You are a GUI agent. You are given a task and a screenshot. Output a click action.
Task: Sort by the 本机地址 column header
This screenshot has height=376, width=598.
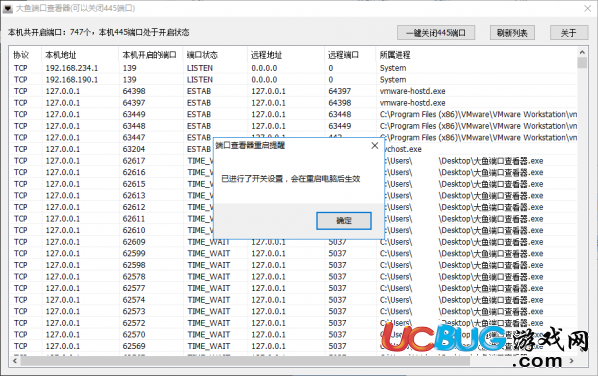(x=80, y=55)
